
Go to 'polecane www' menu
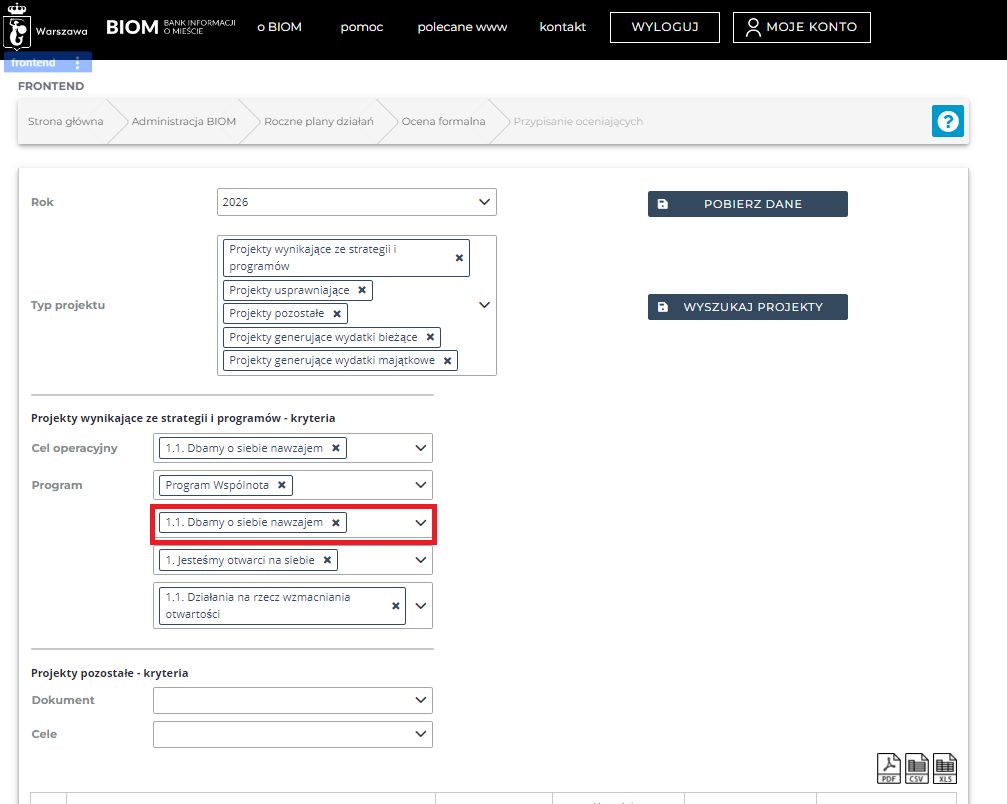(x=461, y=27)
